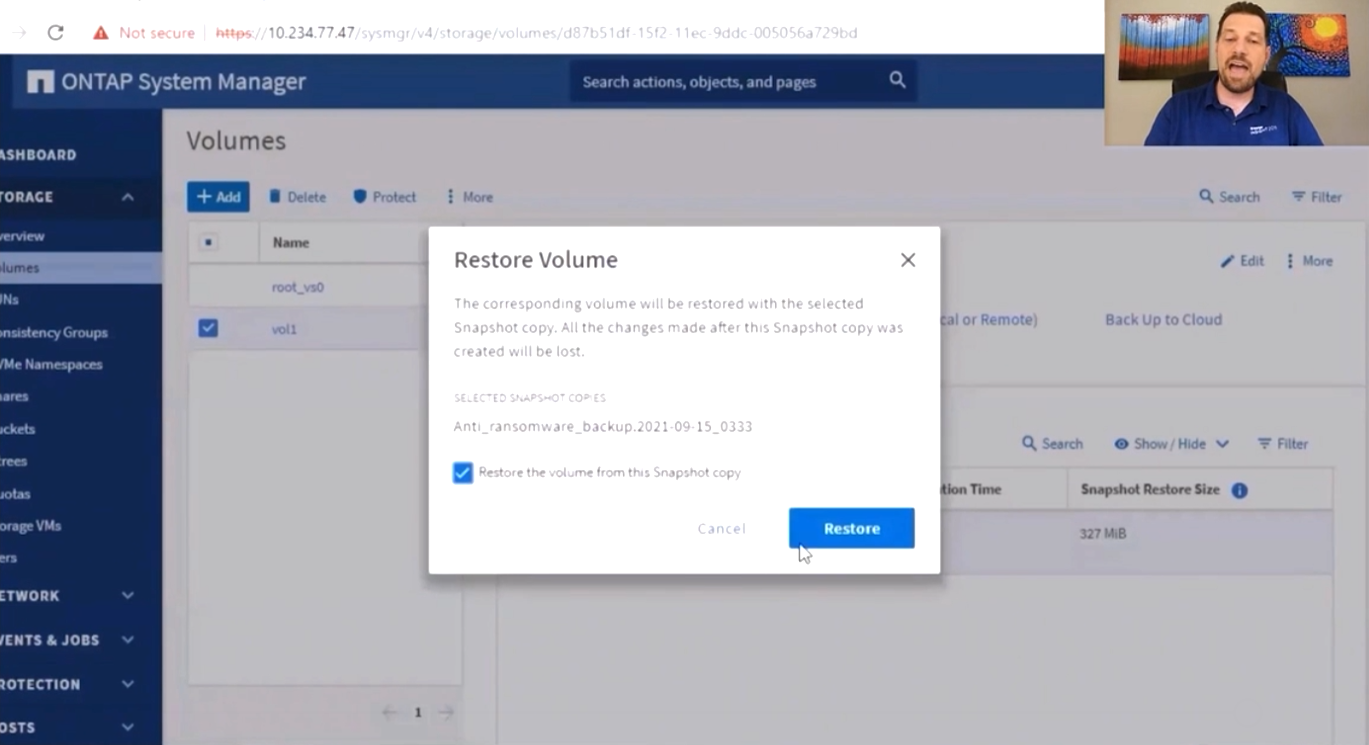
Task: Open the Show / Hide dropdown
Action: click(1171, 444)
